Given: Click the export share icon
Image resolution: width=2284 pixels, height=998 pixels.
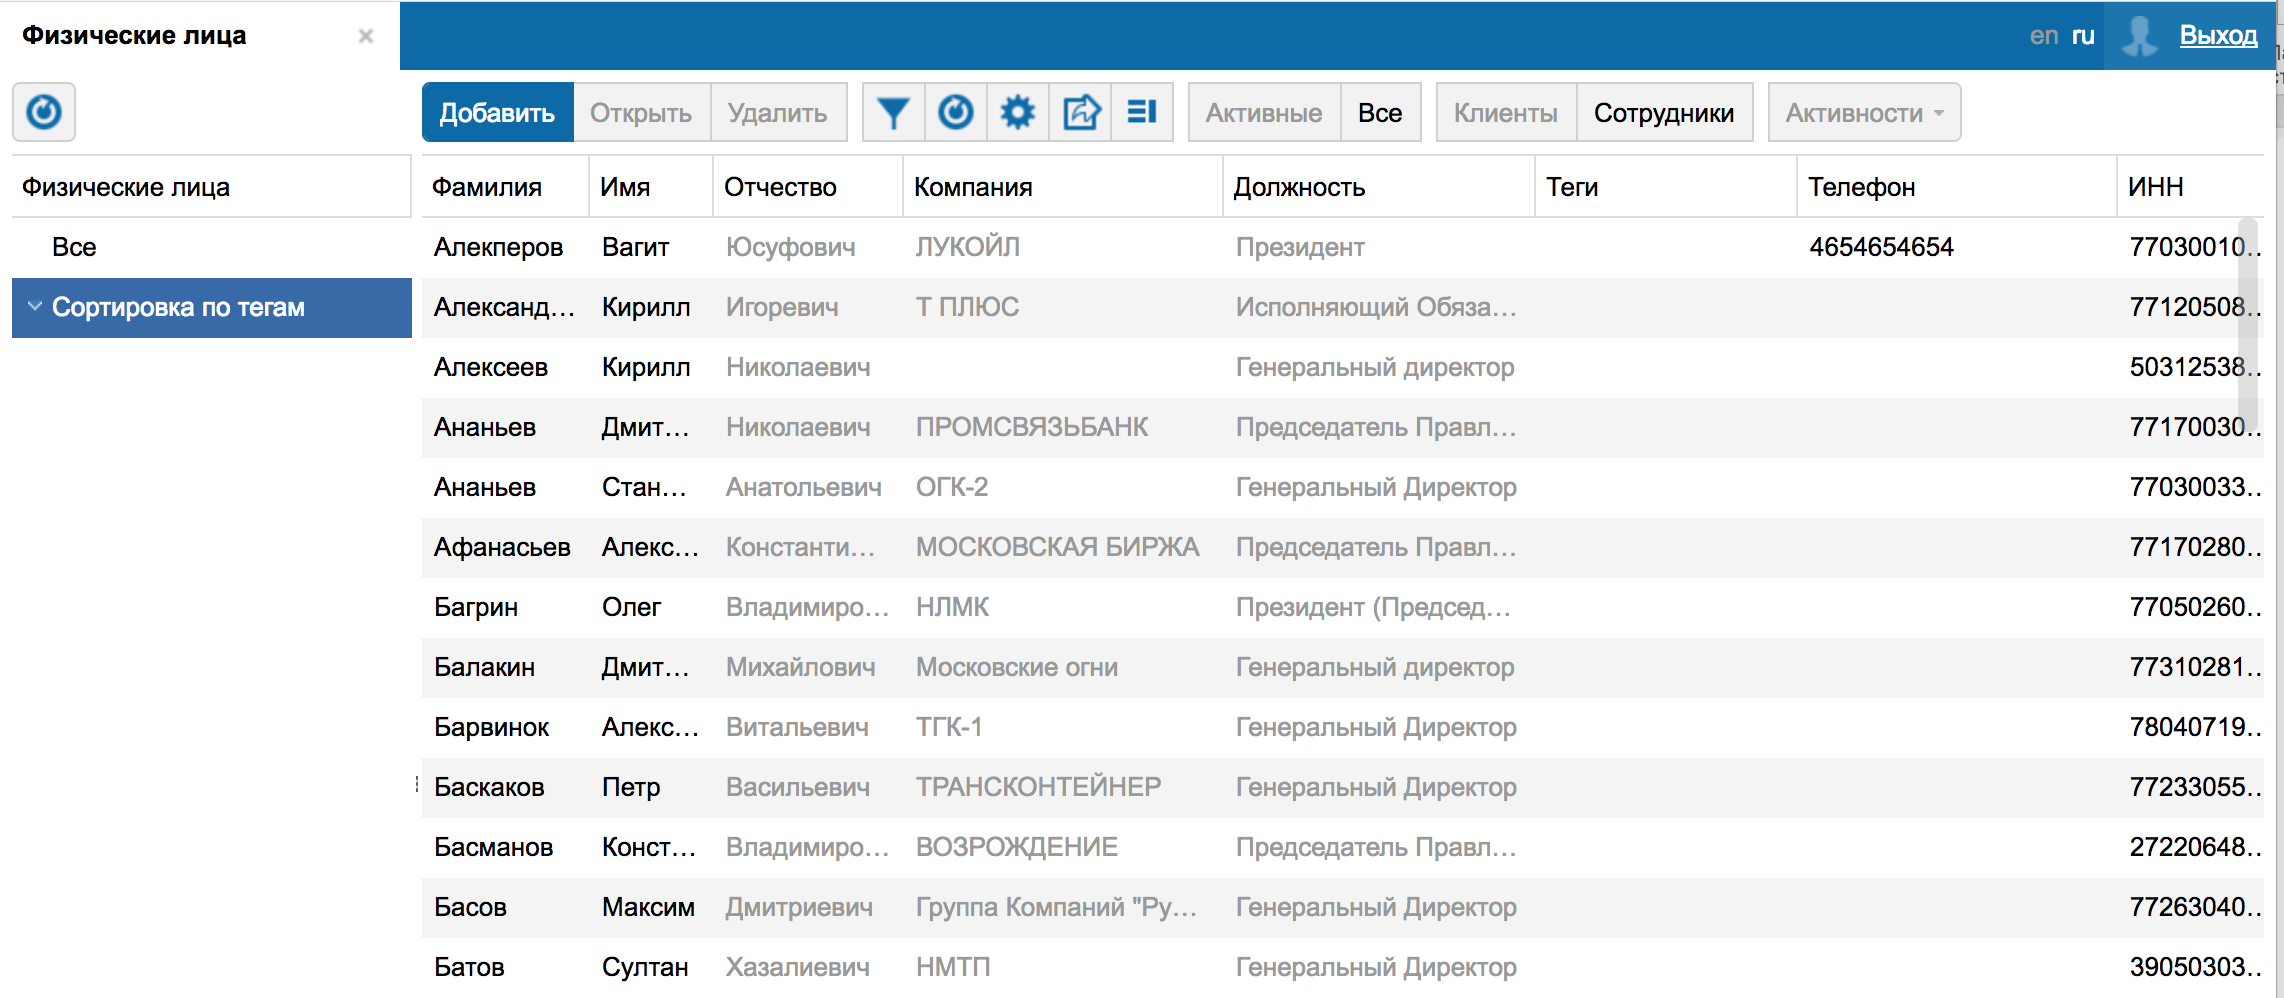Looking at the screenshot, I should coord(1080,113).
